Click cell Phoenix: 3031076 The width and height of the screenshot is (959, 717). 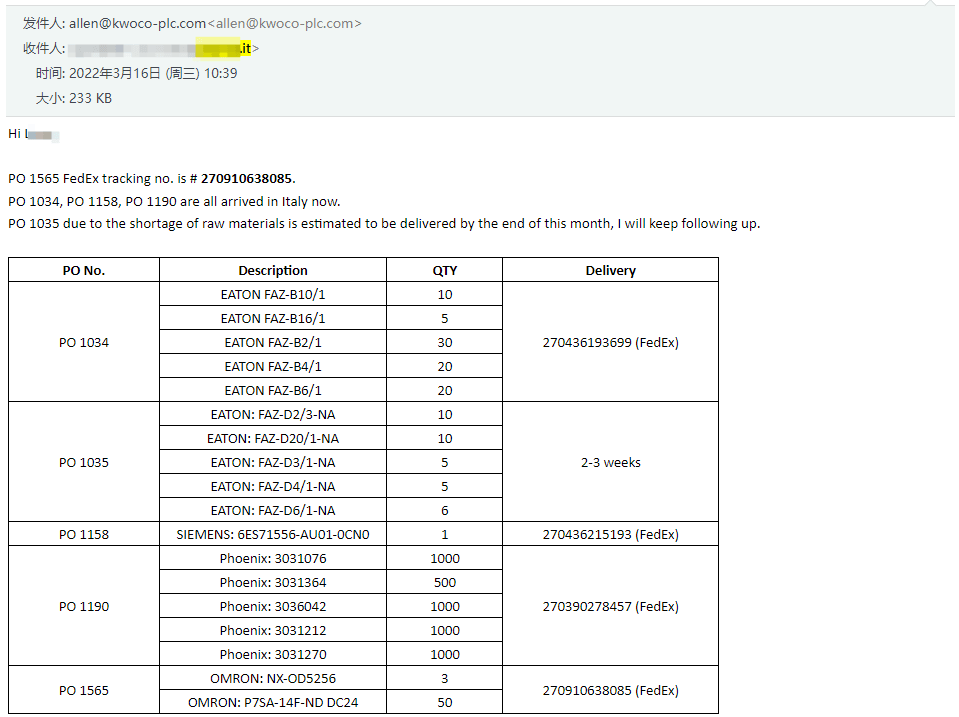click(273, 559)
